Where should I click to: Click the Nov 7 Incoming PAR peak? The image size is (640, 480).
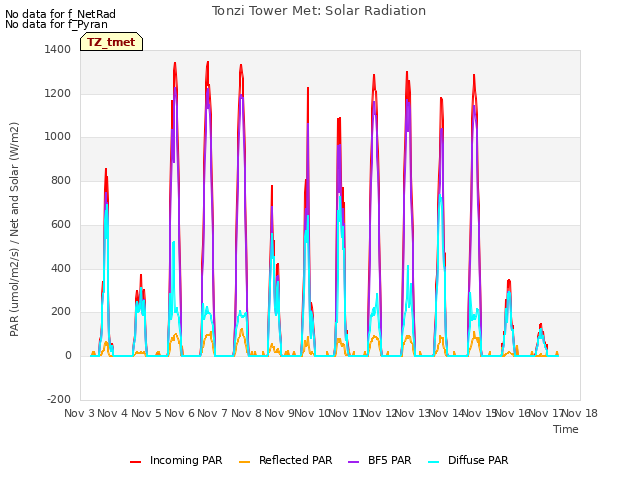click(208, 62)
